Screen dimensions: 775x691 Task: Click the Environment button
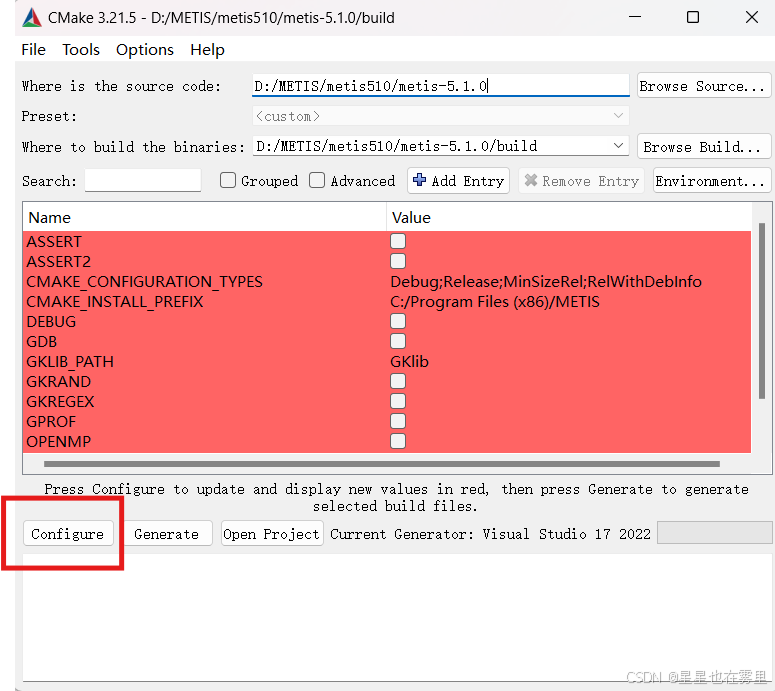point(711,181)
